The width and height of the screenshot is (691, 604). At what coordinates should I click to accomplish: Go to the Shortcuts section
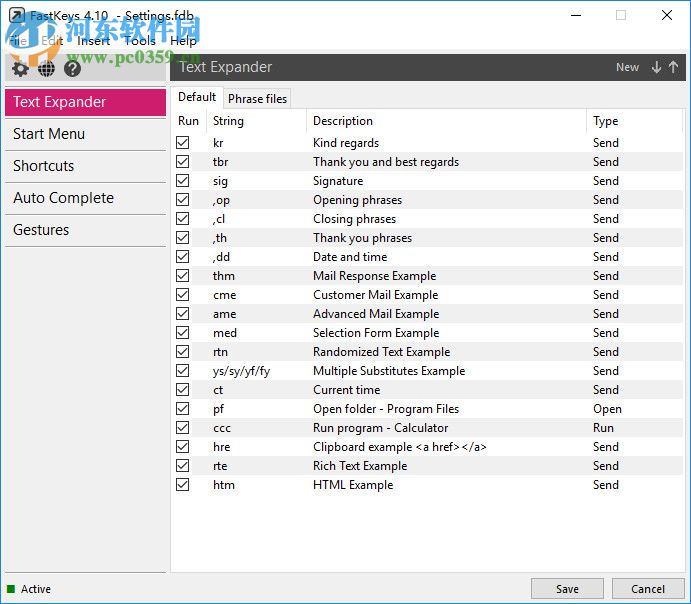[x=85, y=166]
